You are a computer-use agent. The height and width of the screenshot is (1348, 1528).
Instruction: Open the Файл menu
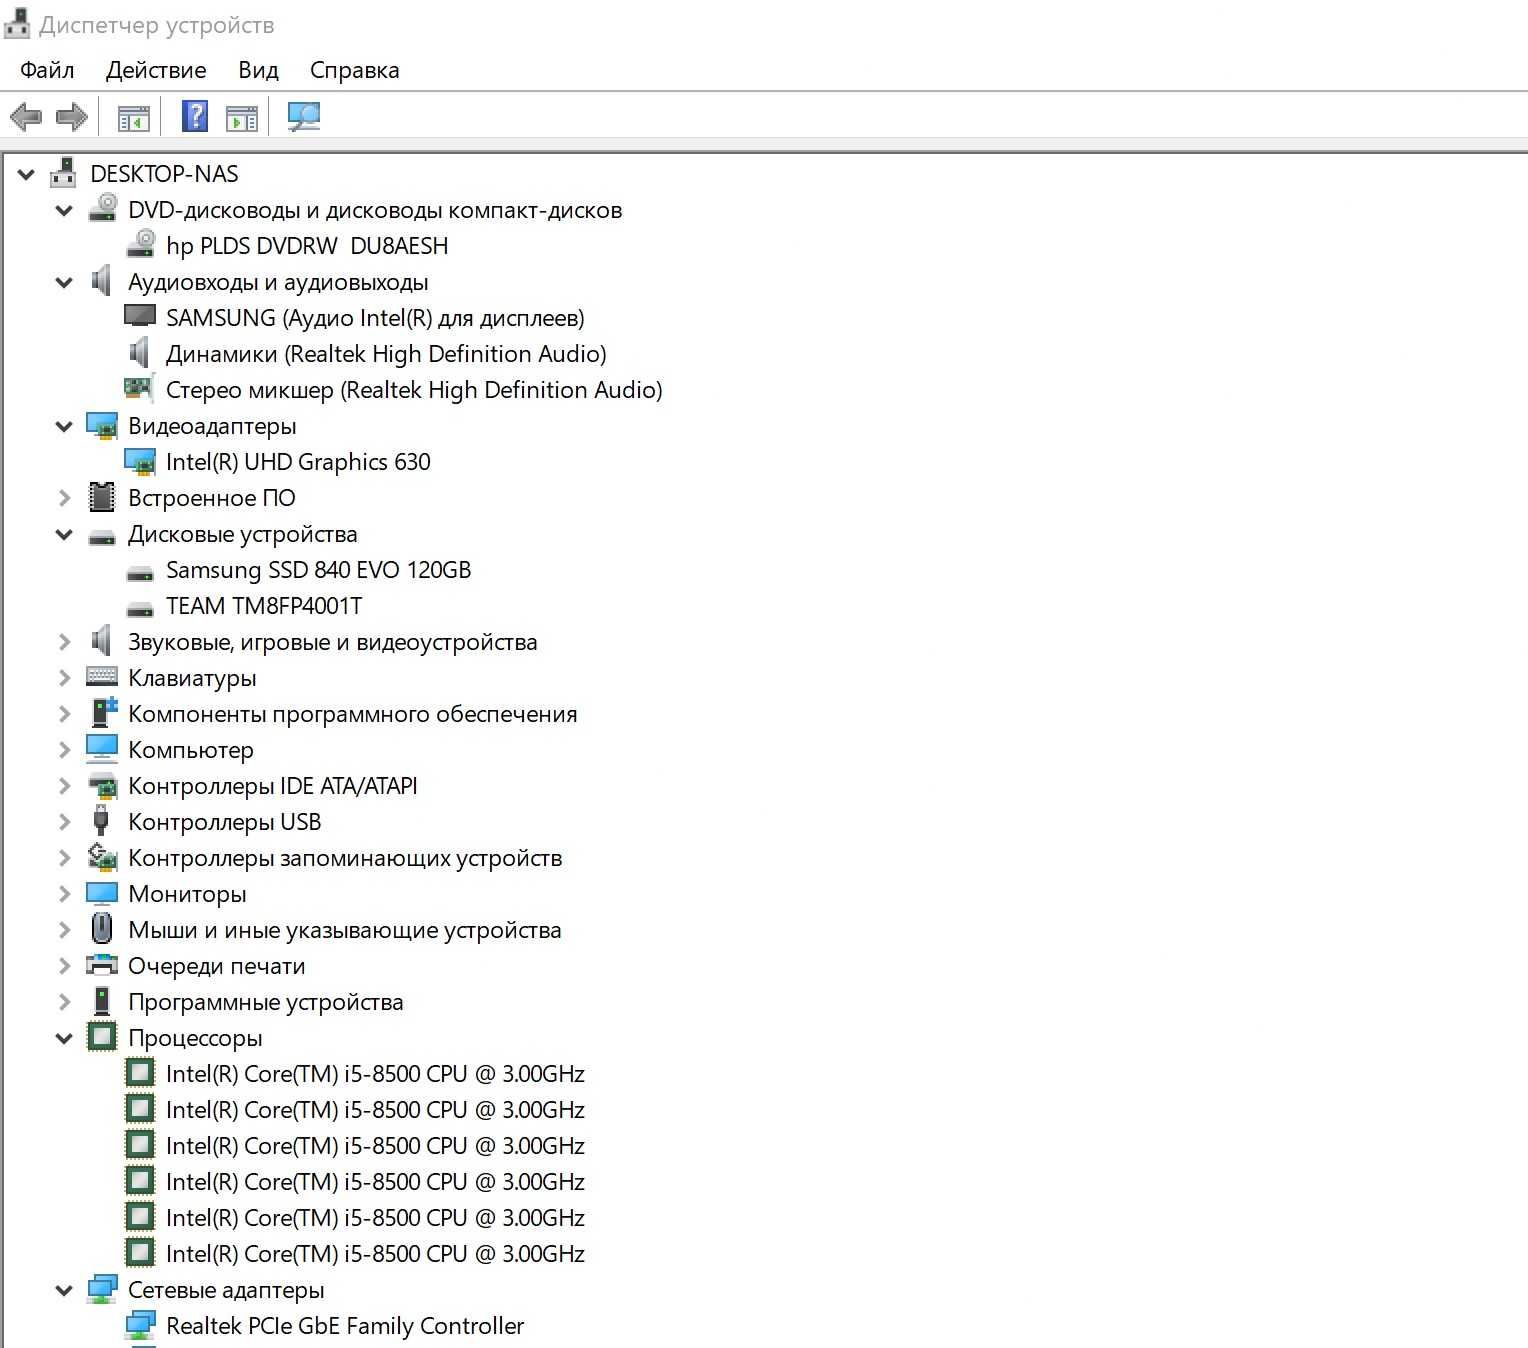coord(47,70)
